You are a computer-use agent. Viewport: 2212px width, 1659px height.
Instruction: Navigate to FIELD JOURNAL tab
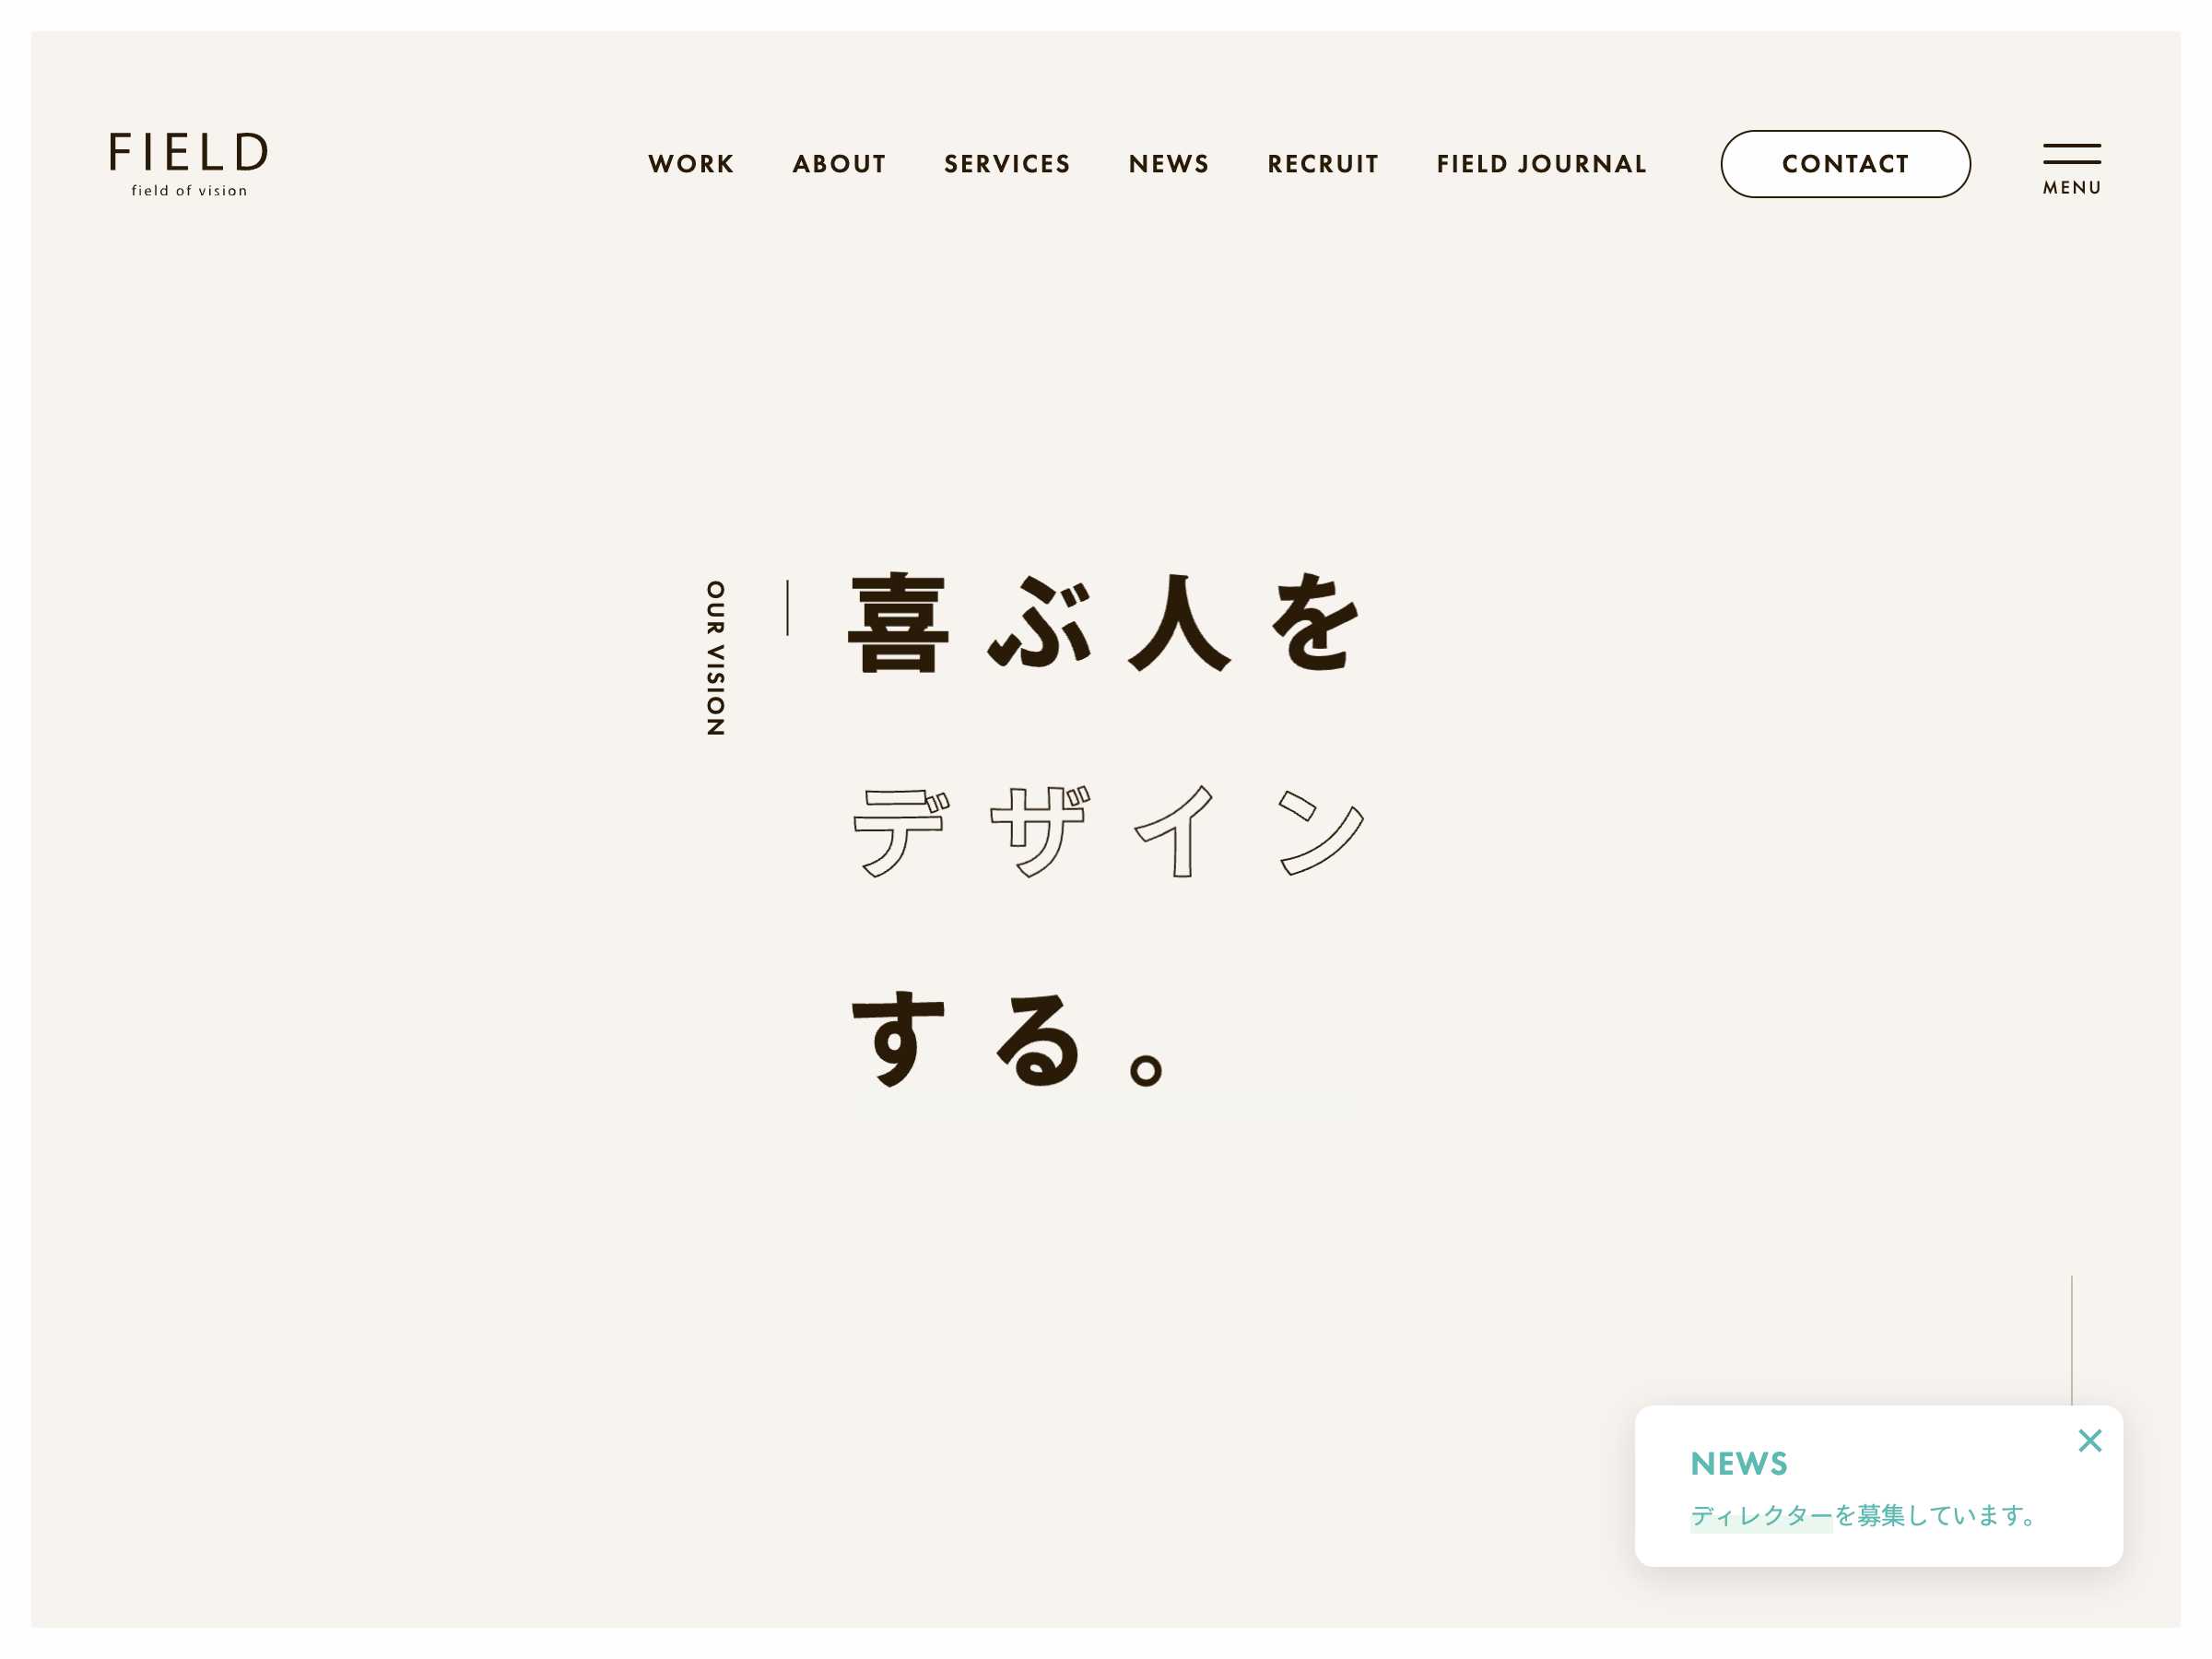[x=1541, y=162]
